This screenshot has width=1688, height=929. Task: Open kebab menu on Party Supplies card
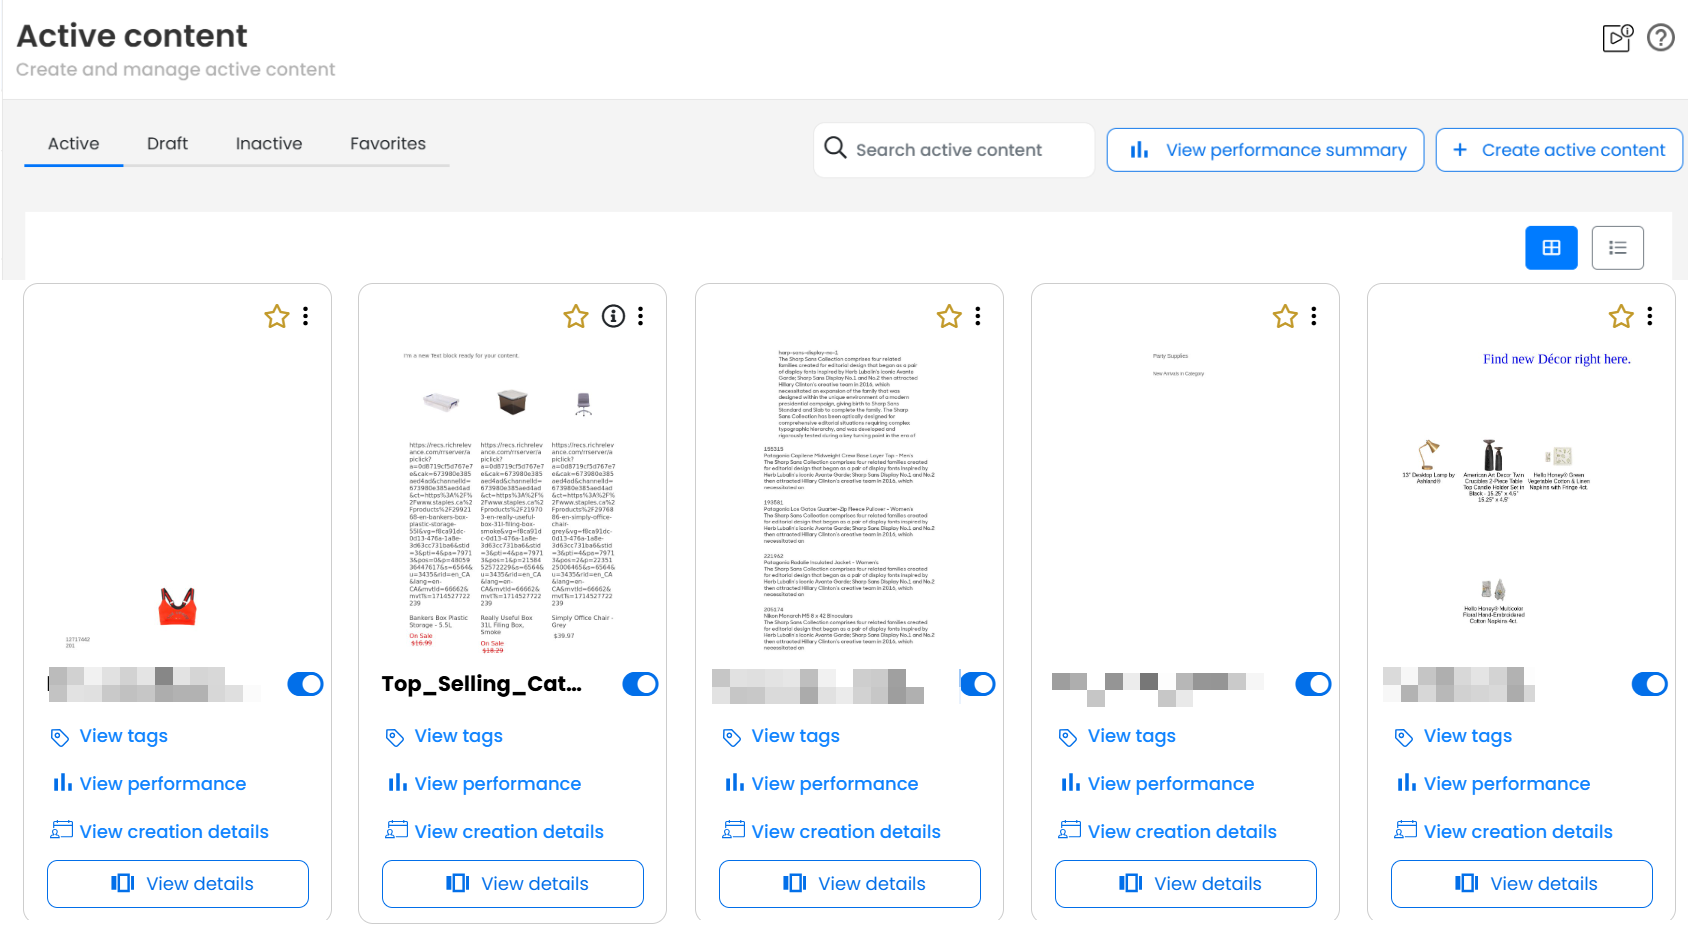point(1314,316)
